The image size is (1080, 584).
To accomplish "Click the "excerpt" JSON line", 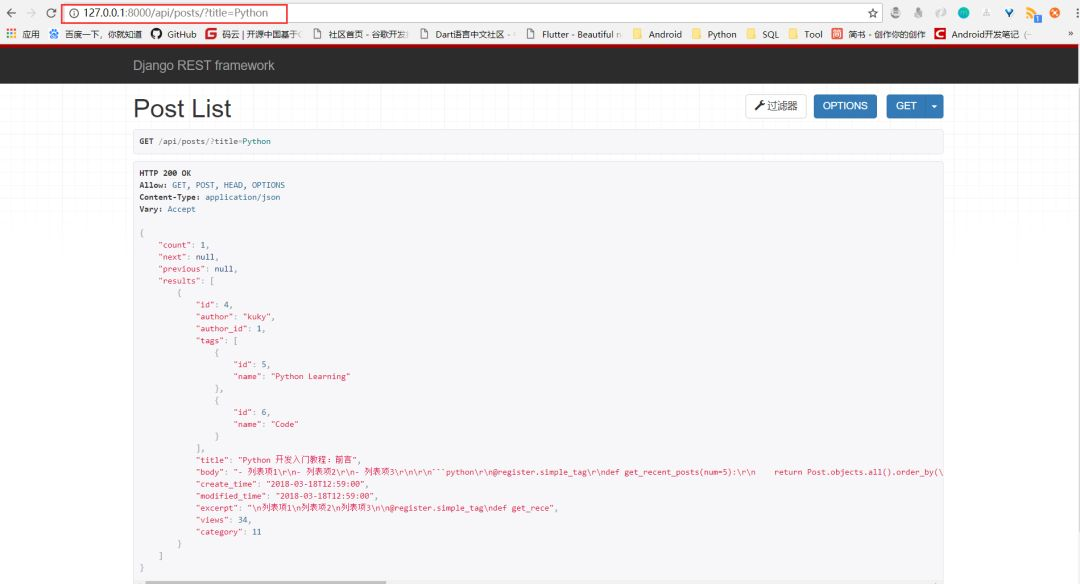I will pos(377,508).
